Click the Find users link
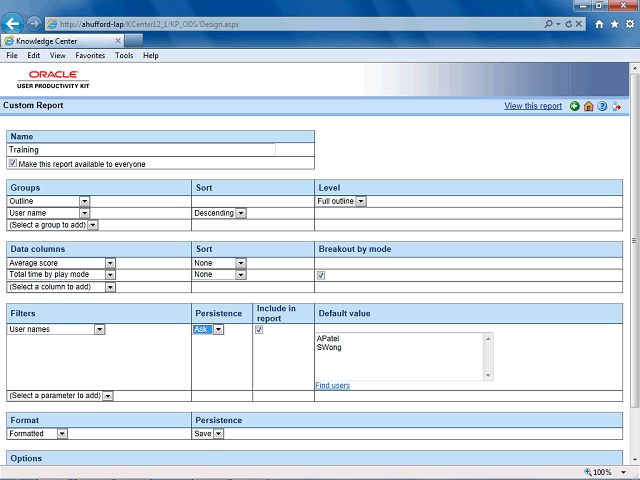640x480 pixels. point(332,385)
